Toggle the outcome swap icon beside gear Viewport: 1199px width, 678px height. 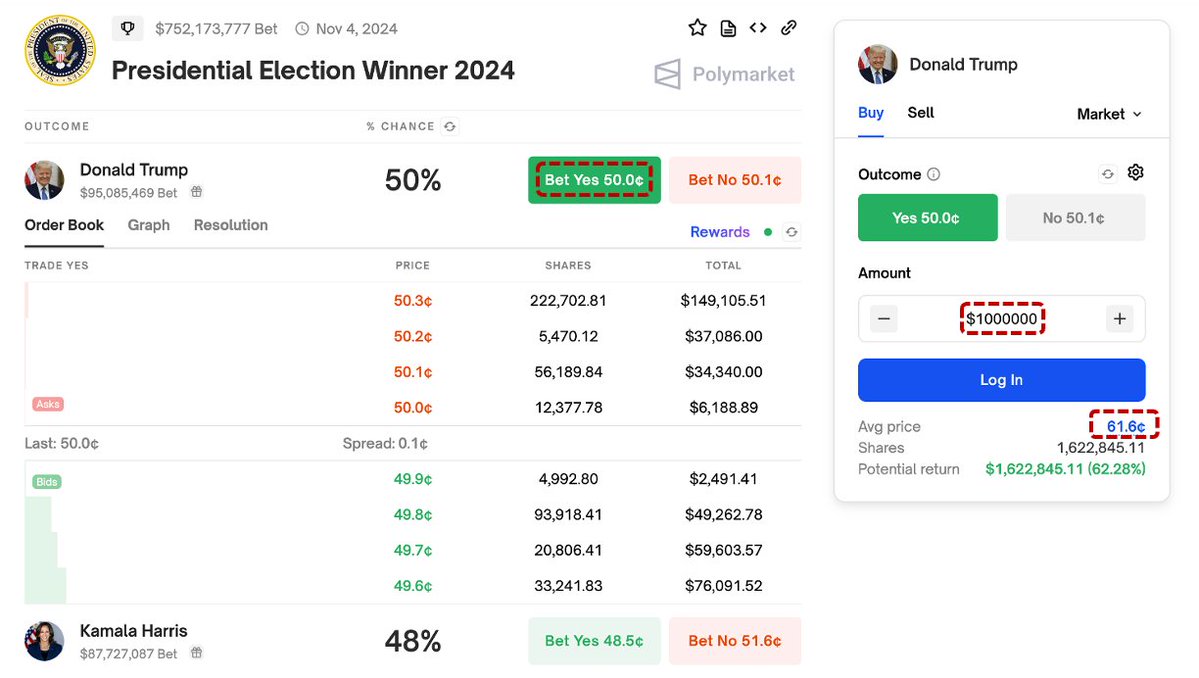tap(1108, 174)
